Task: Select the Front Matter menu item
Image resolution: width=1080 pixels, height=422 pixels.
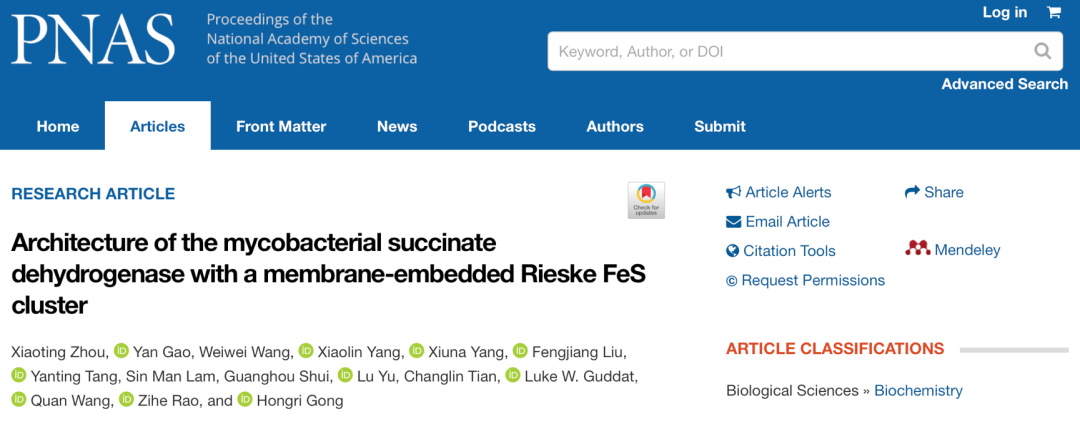Action: [x=281, y=127]
